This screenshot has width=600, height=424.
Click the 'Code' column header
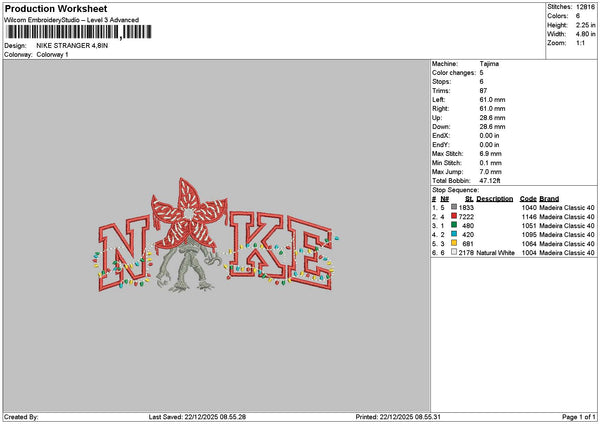click(x=528, y=199)
